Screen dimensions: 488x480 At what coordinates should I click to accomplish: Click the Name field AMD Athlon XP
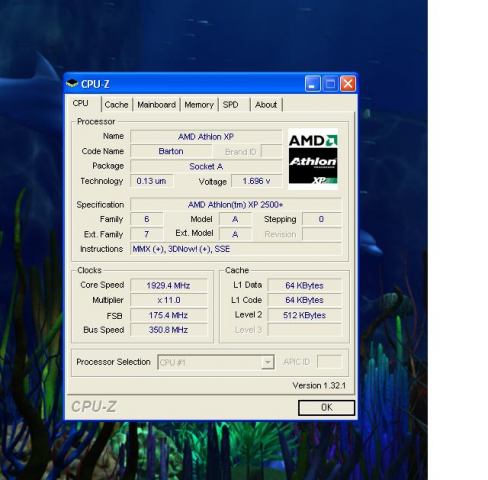(206, 137)
